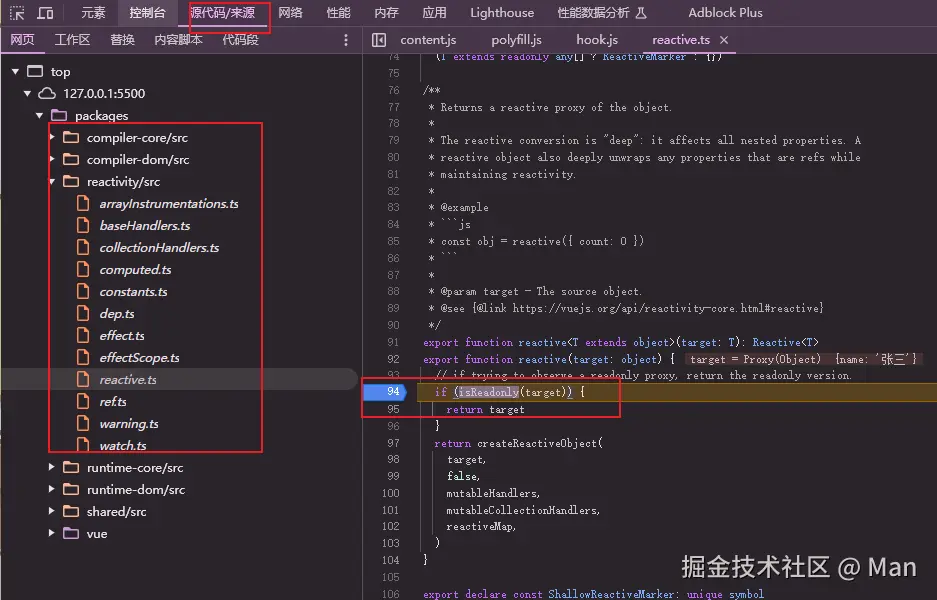
Task: Open the Lighthouse tab
Action: pyautogui.click(x=502, y=13)
